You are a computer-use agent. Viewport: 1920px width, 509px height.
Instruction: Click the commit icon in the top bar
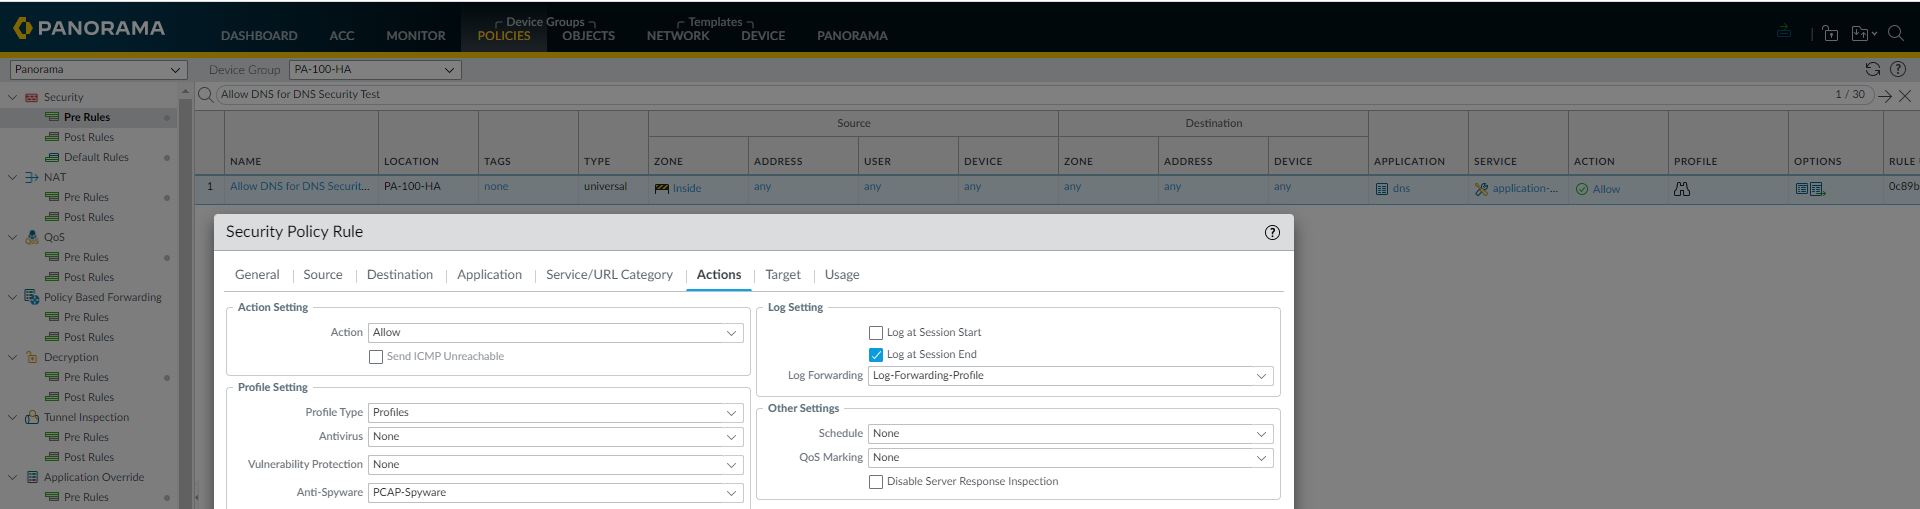[x=1784, y=32]
